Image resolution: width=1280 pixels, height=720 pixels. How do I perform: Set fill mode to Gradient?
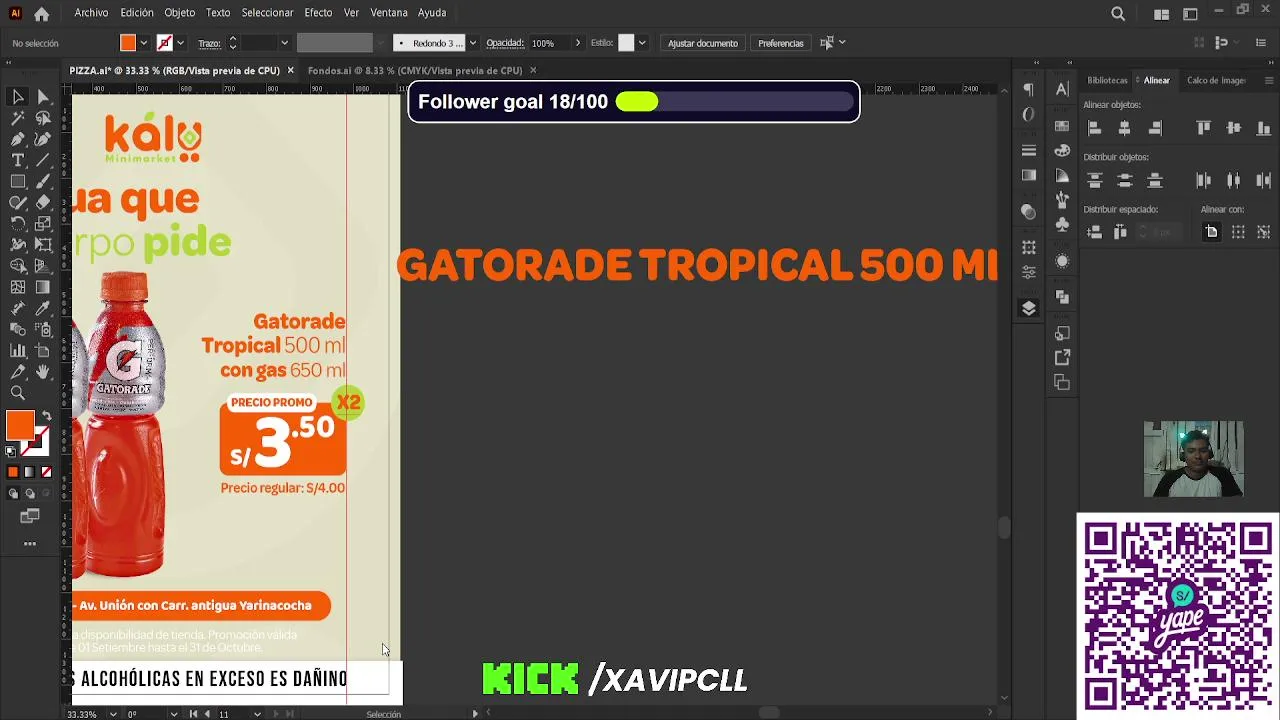coord(29,472)
